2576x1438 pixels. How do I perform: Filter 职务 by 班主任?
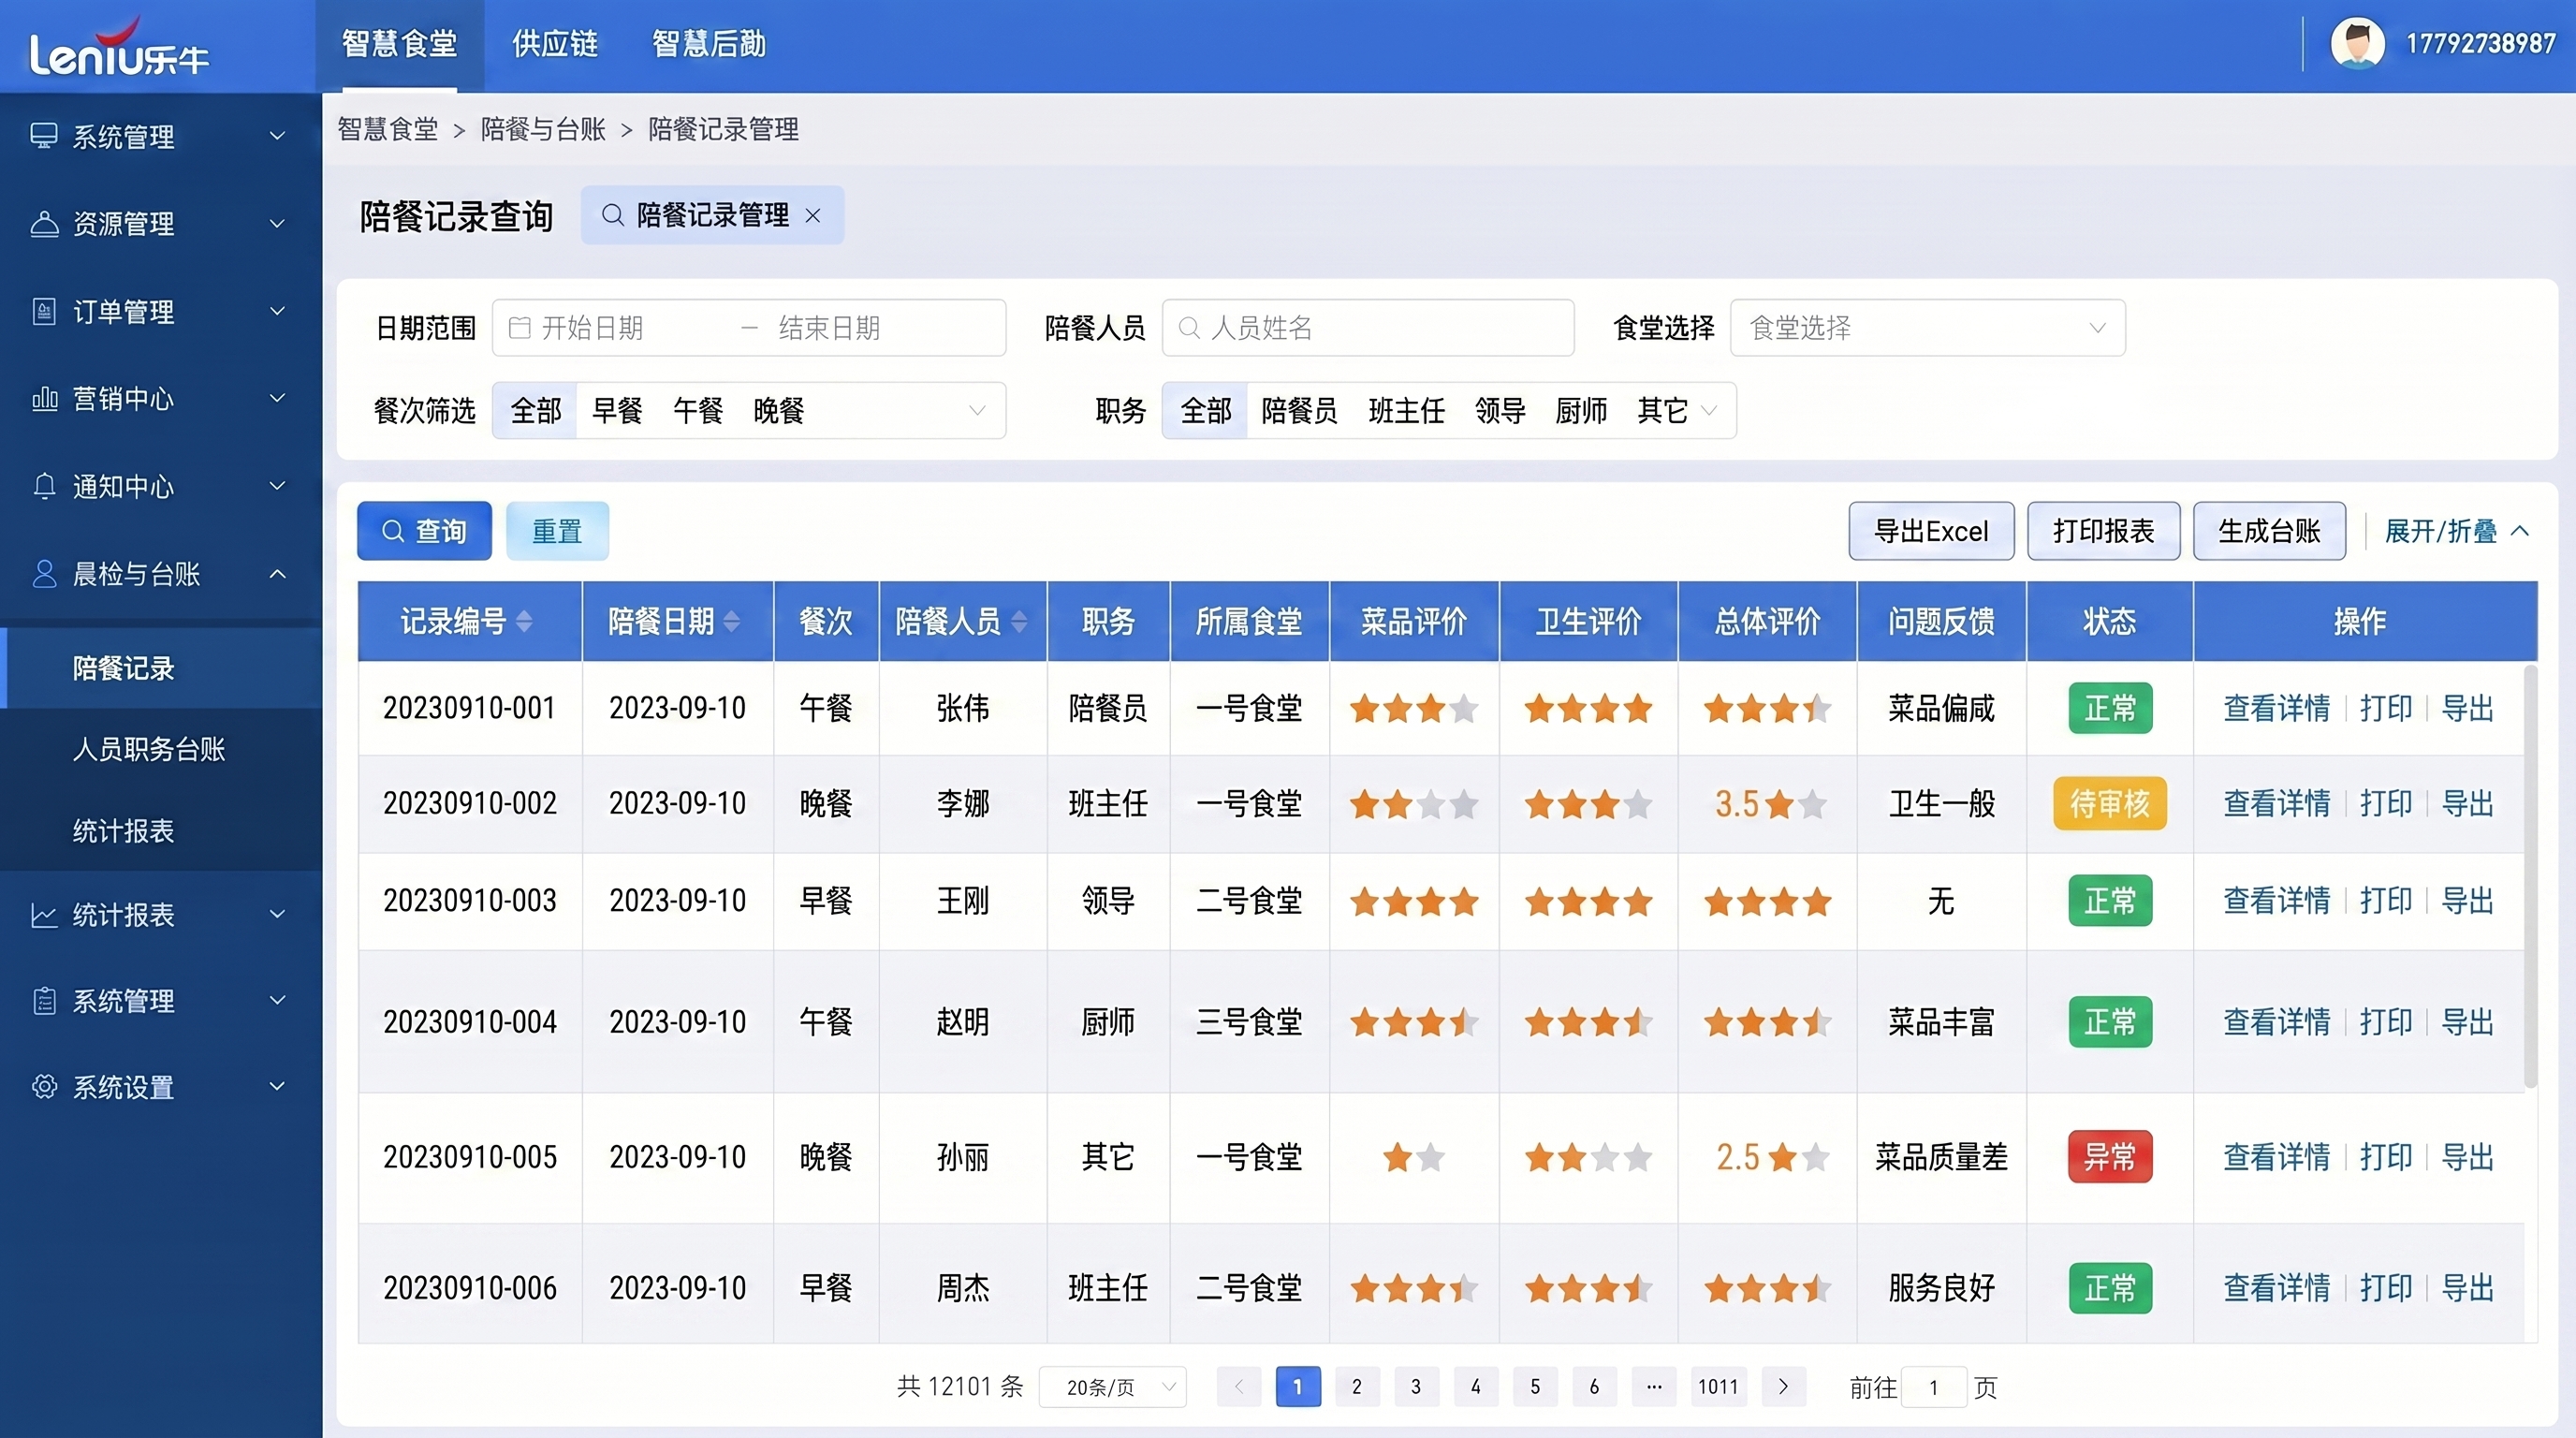(1406, 411)
